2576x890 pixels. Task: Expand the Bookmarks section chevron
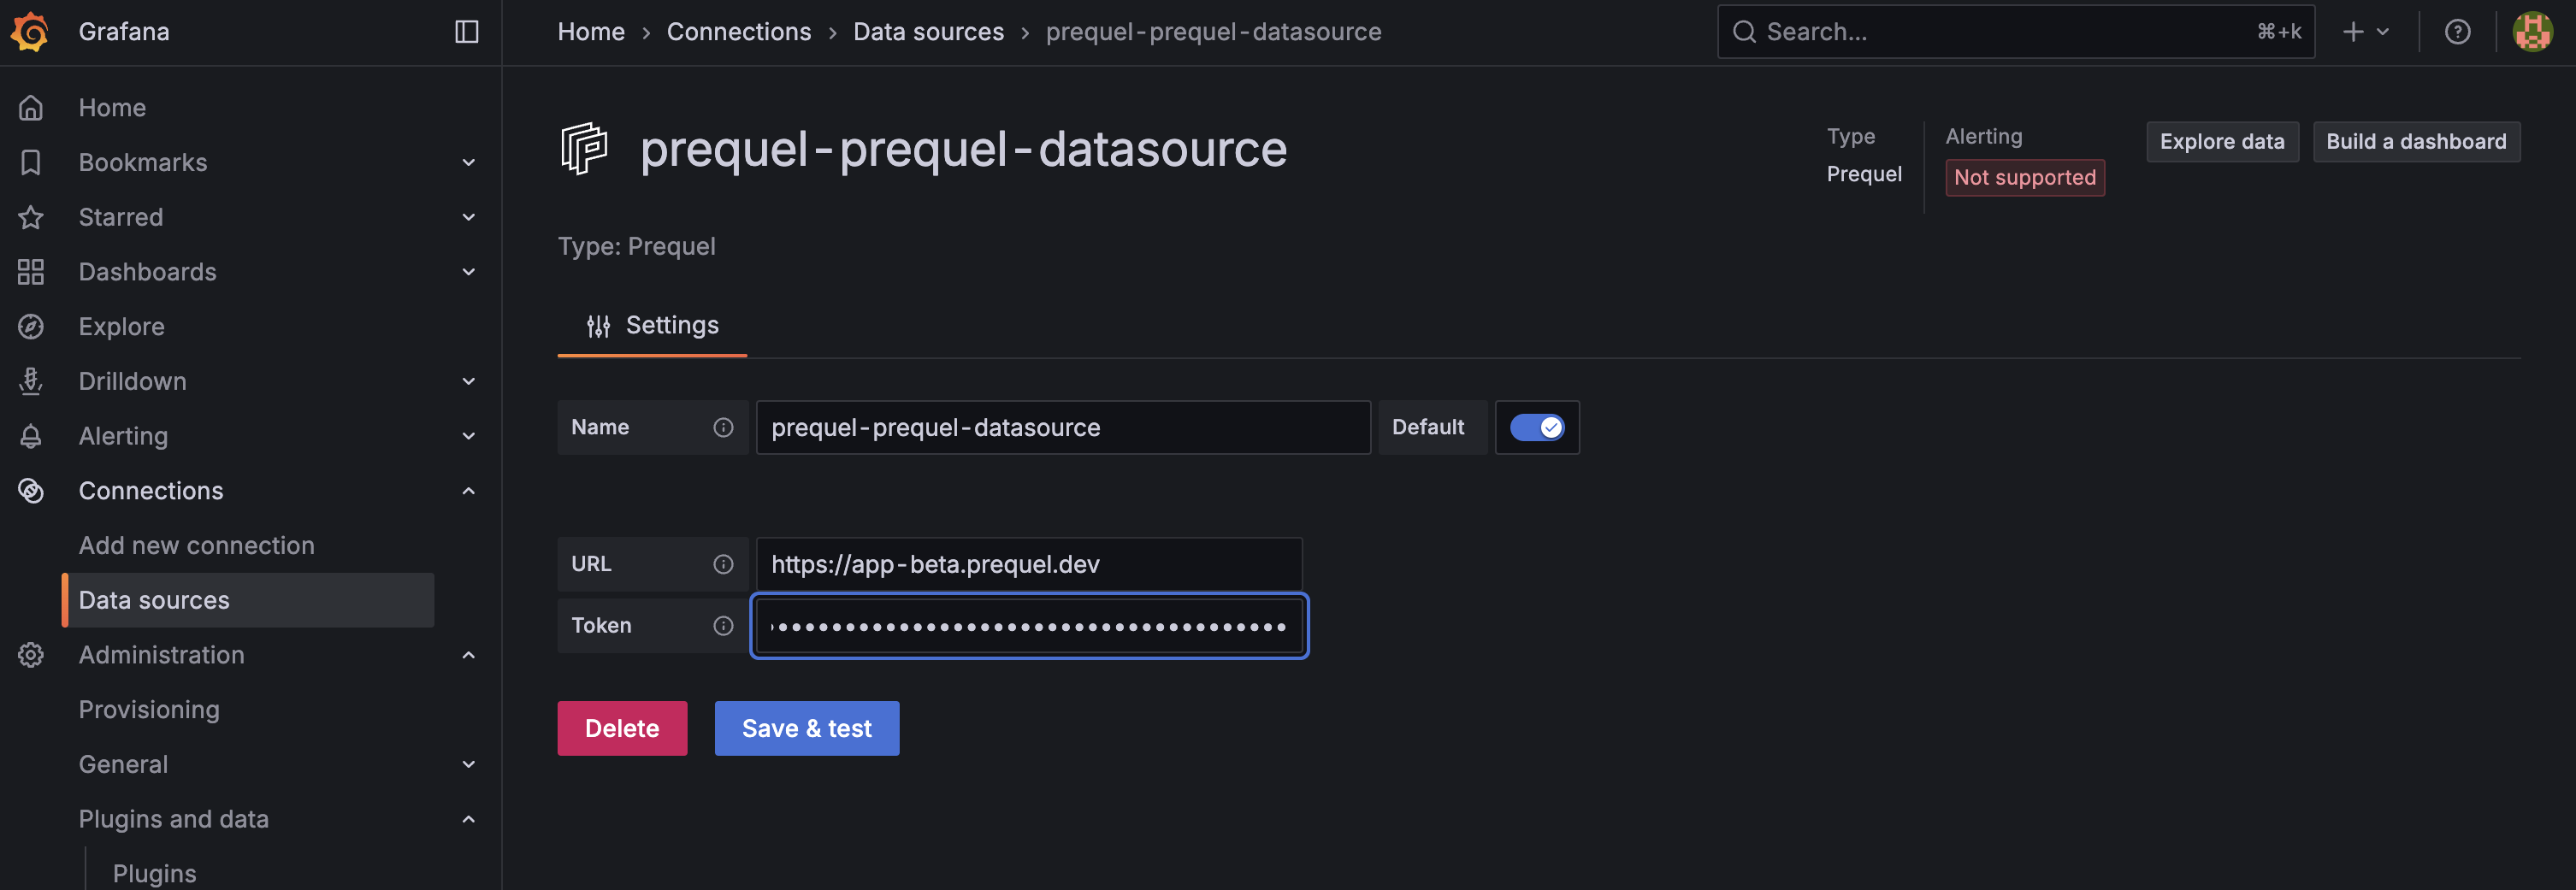click(x=468, y=163)
